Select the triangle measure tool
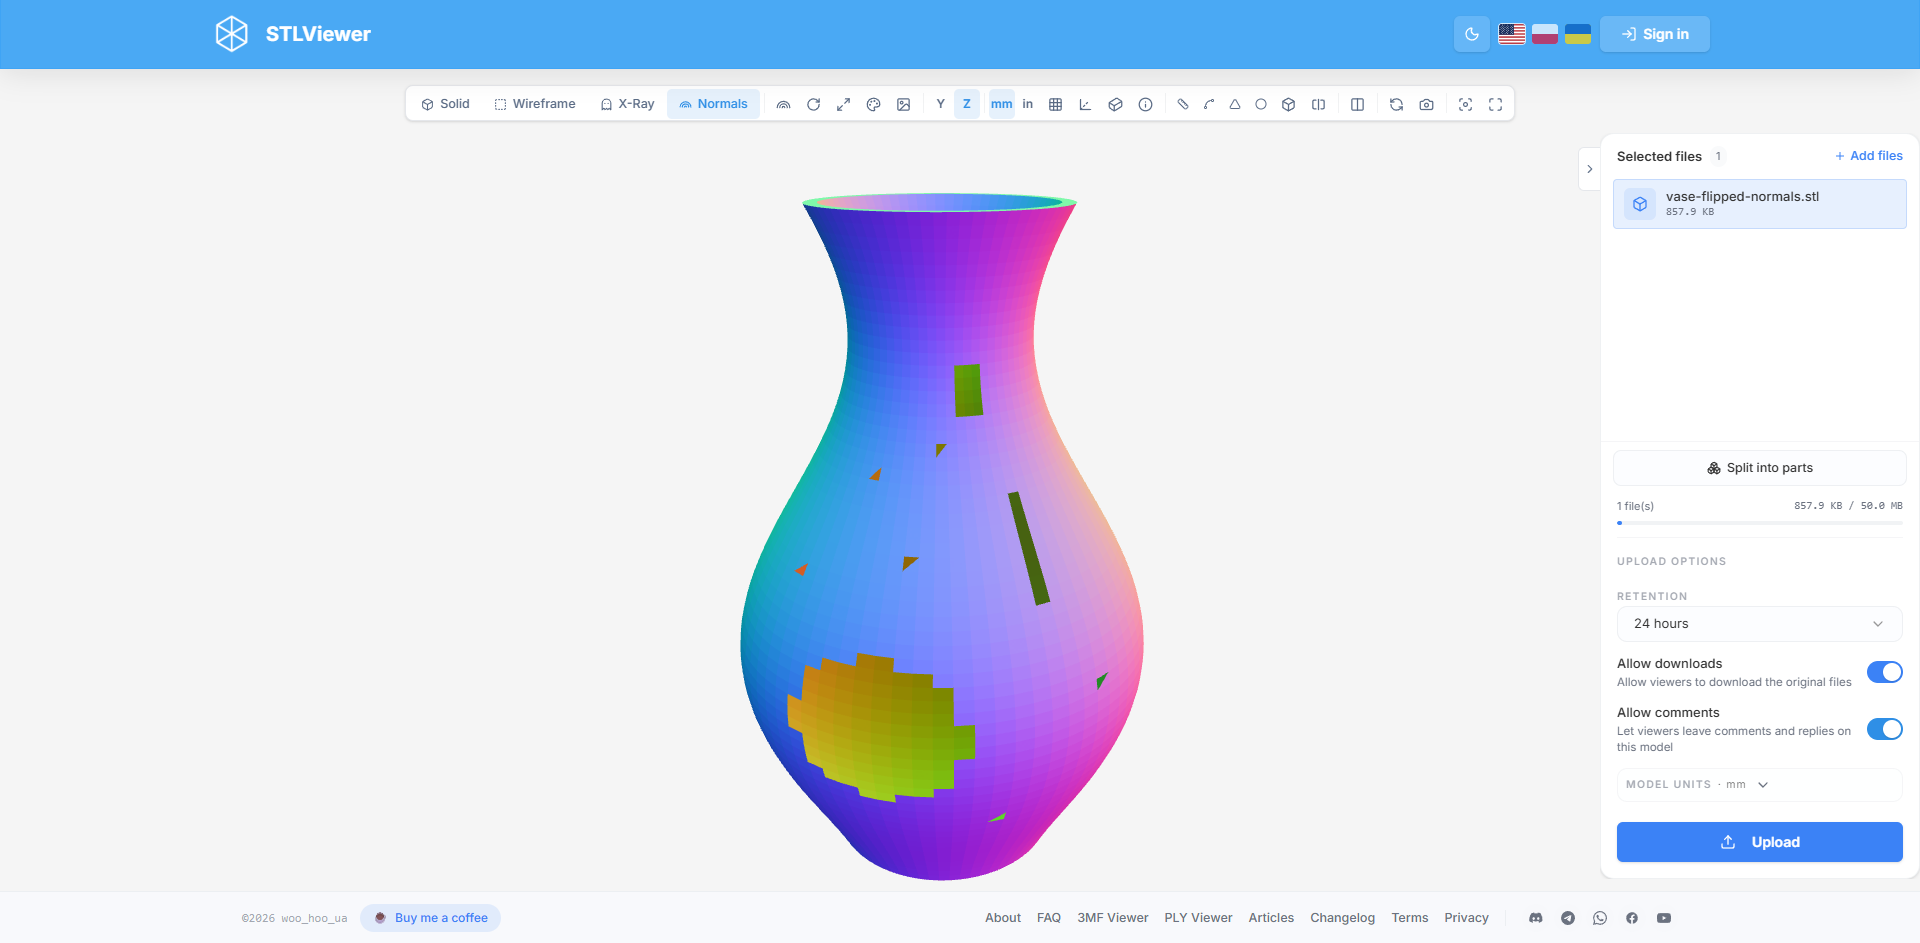1920x943 pixels. tap(1235, 104)
